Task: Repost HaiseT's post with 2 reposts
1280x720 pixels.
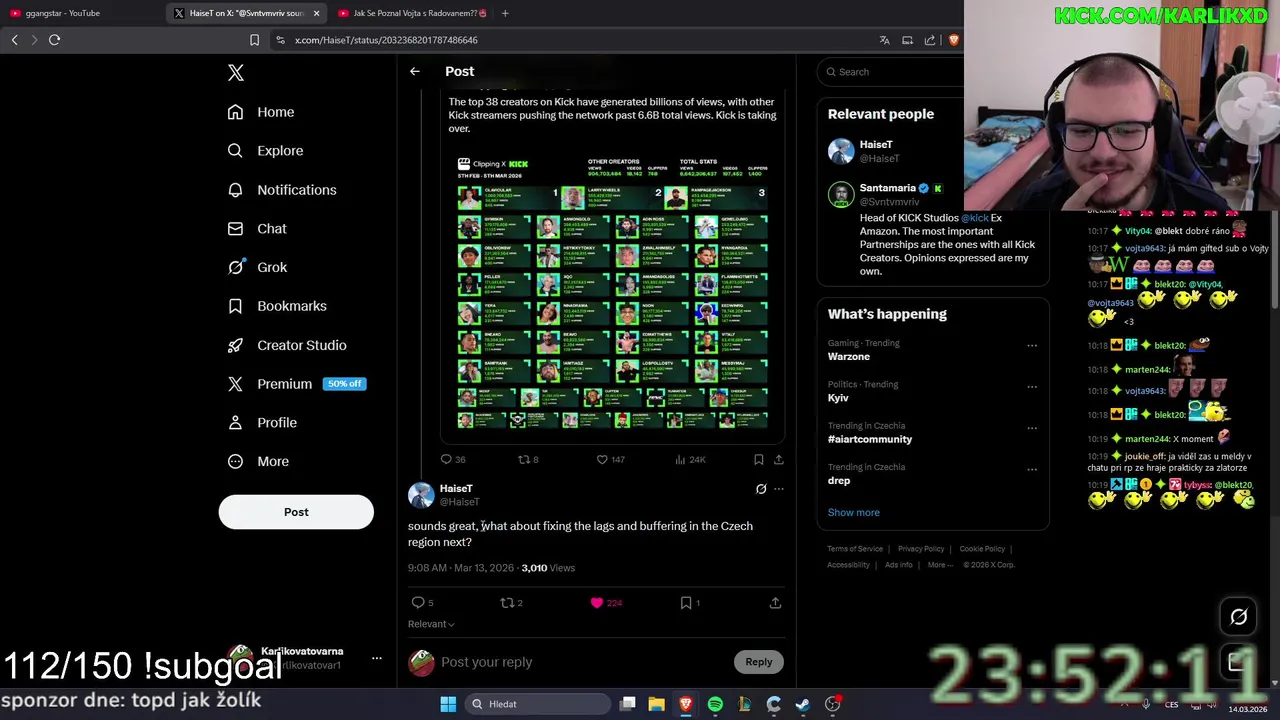Action: tap(511, 603)
